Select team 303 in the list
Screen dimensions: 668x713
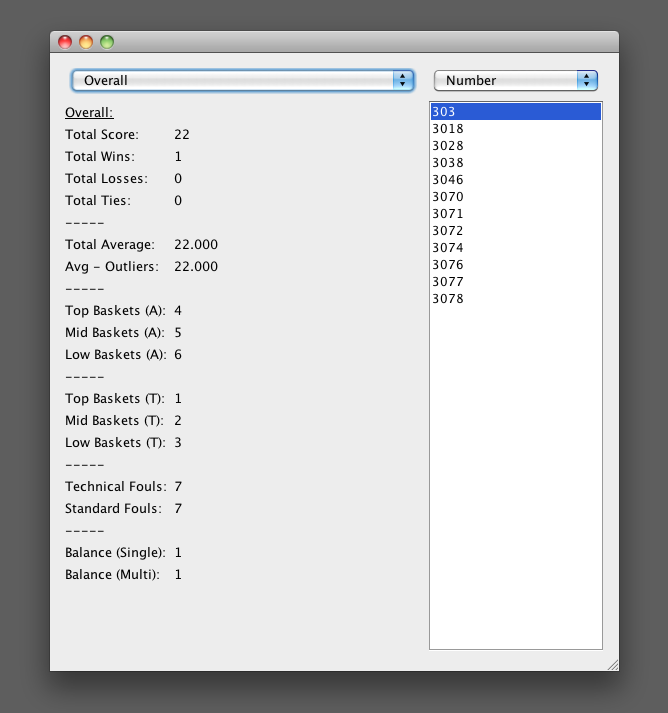(x=516, y=111)
